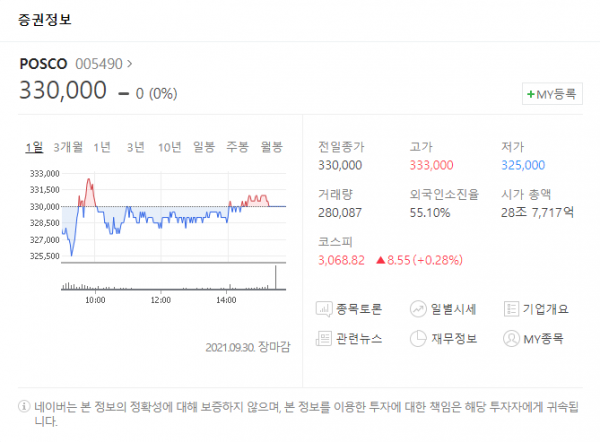This screenshot has height=442, width=600.
Task: Click the 고가 value 333,000
Action: click(431, 165)
